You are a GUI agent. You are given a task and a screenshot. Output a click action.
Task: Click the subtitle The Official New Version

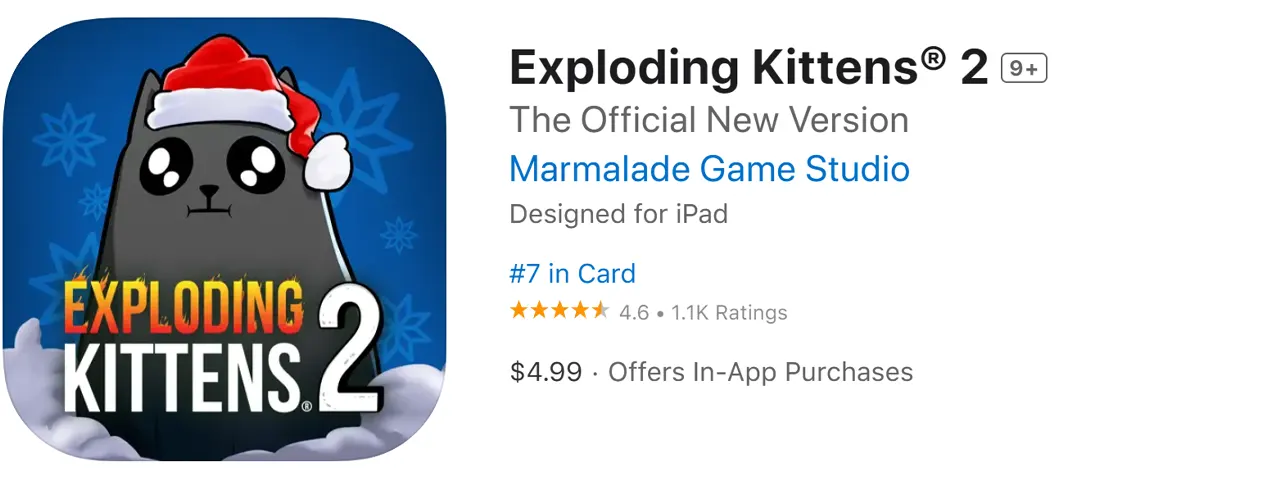[x=709, y=120]
